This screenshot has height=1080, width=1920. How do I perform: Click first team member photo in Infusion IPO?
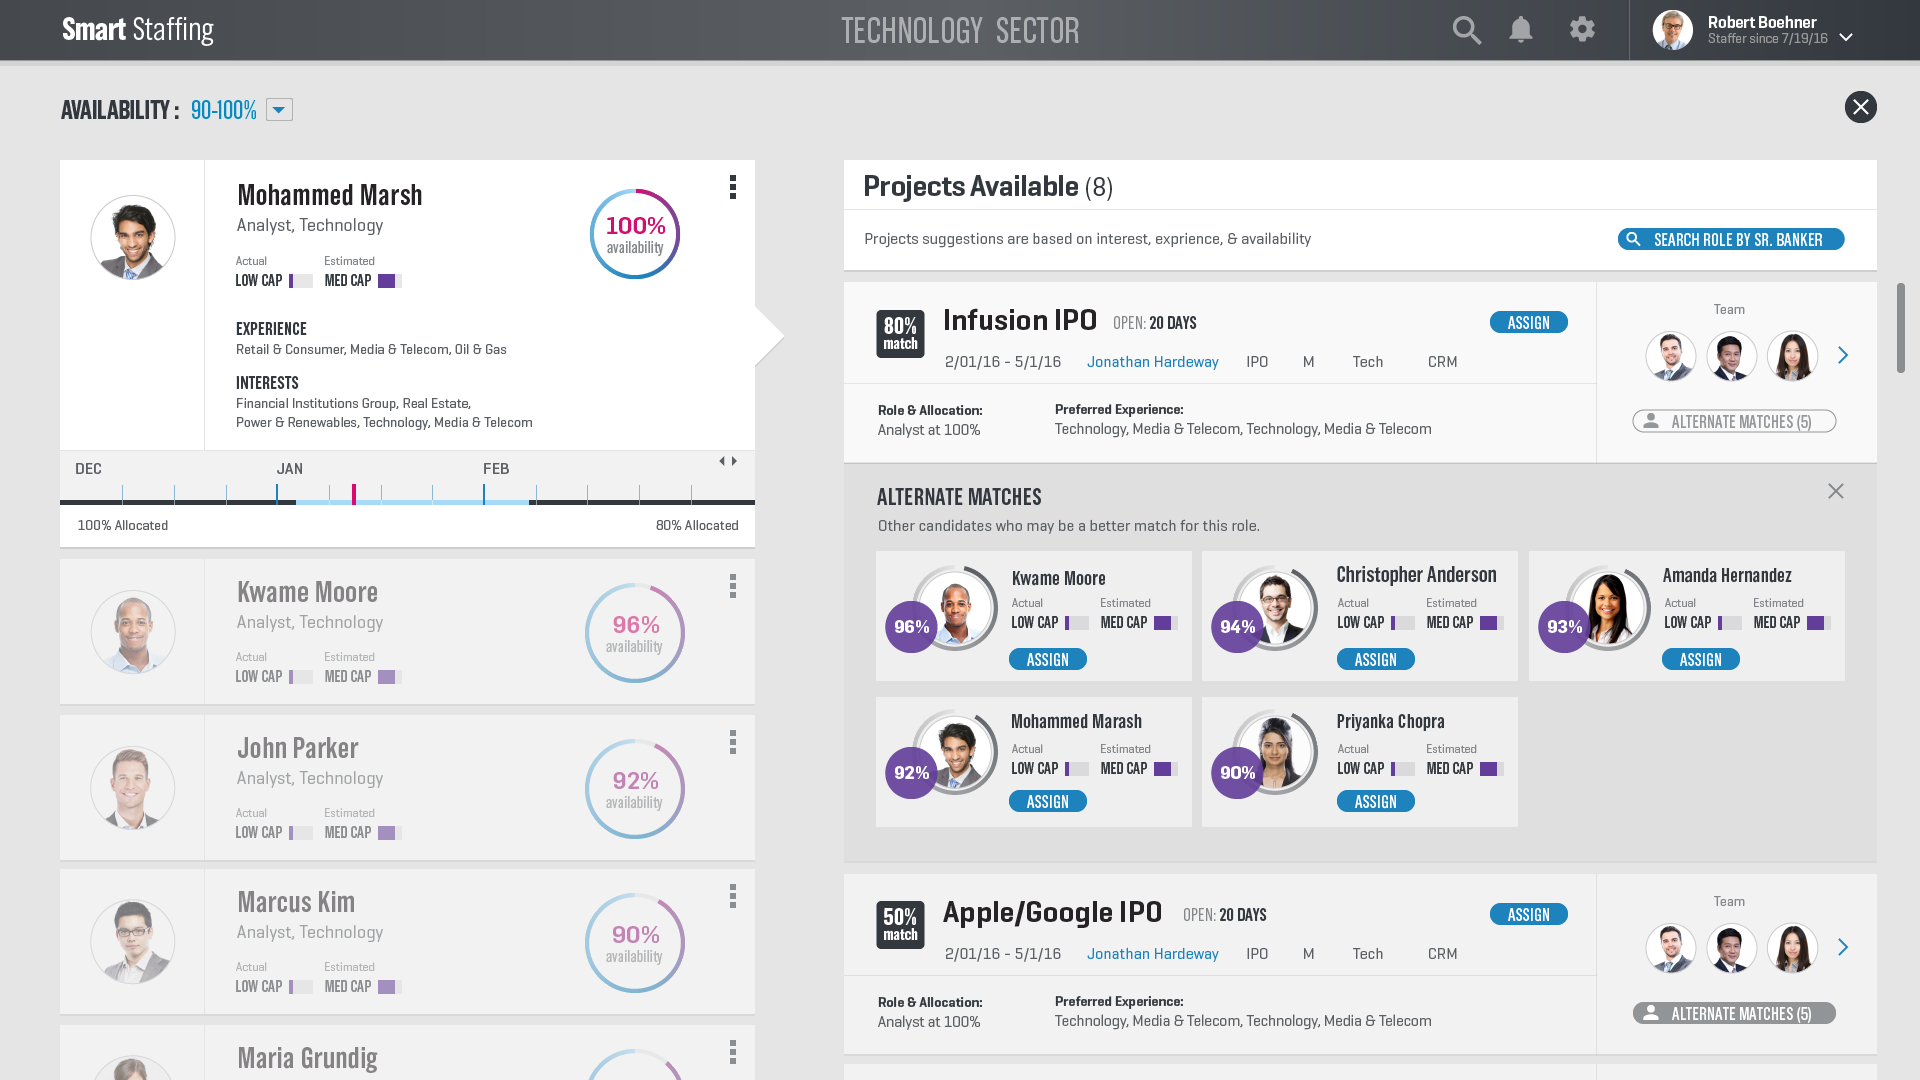[x=1671, y=357]
